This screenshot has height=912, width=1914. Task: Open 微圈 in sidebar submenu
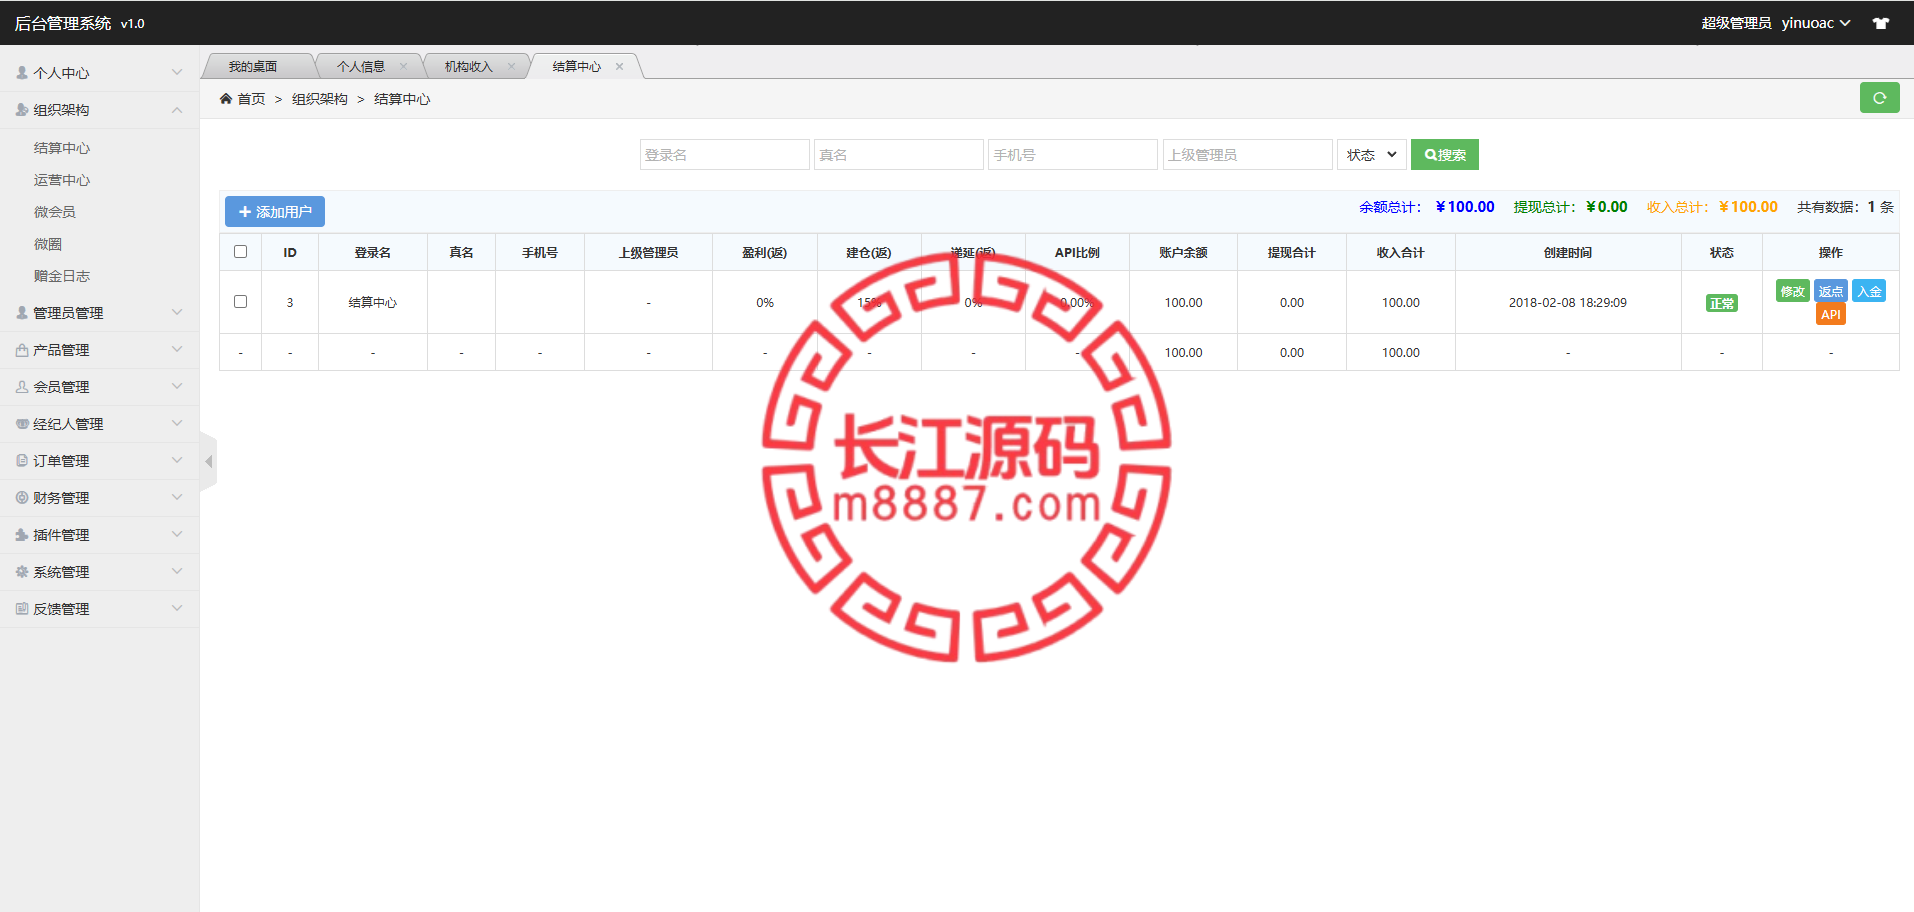tap(48, 244)
